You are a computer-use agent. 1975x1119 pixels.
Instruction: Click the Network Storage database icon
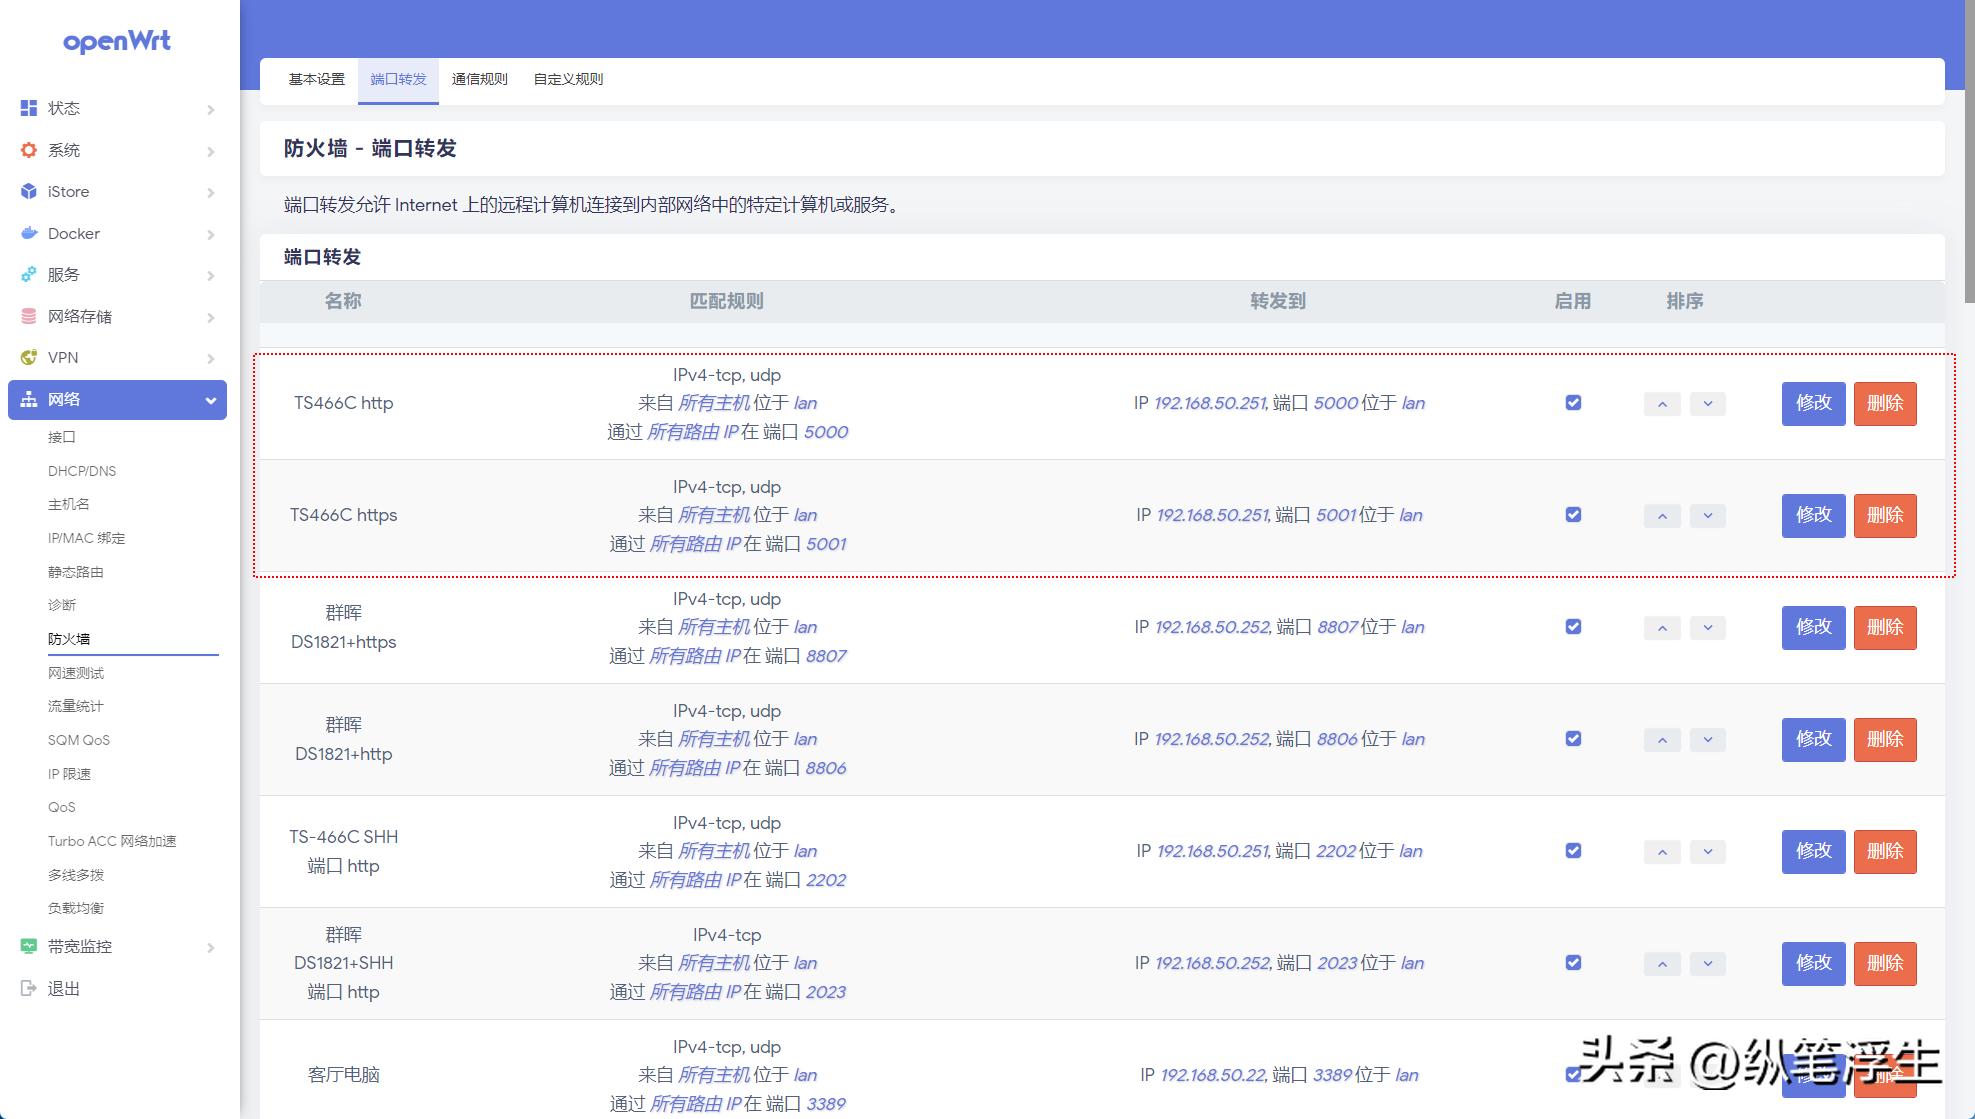[28, 316]
